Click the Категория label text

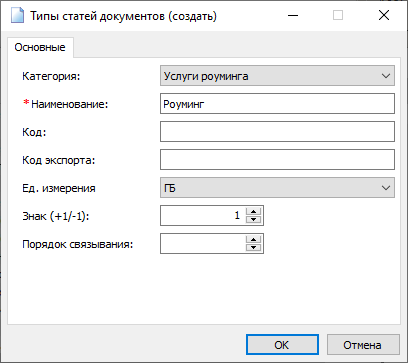click(x=51, y=76)
